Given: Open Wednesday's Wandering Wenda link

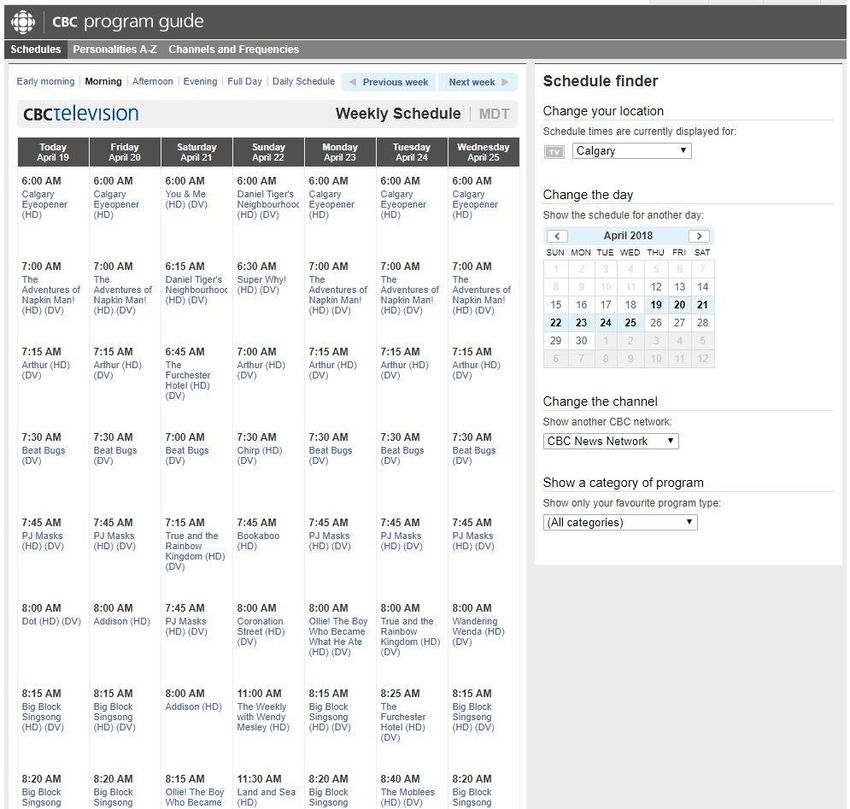Looking at the screenshot, I should pos(478,631).
